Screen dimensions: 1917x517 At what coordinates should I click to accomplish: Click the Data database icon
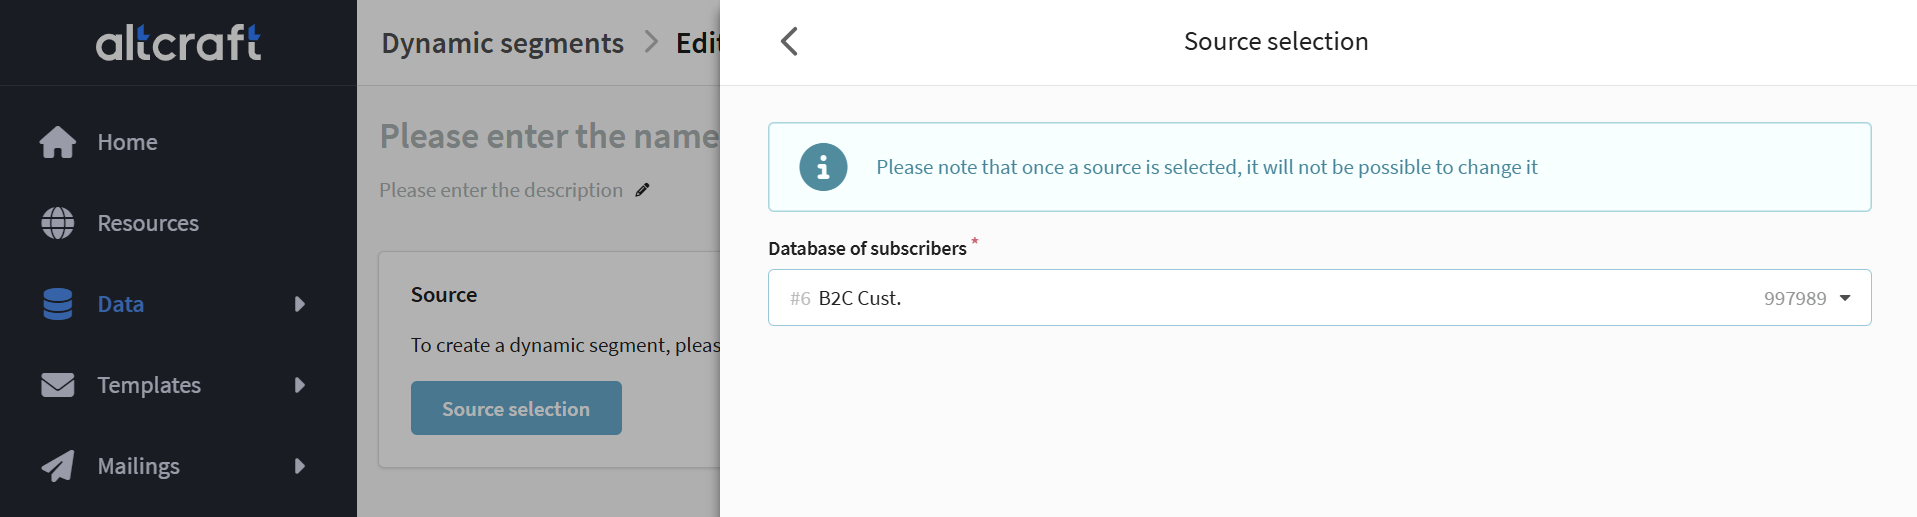pos(58,304)
